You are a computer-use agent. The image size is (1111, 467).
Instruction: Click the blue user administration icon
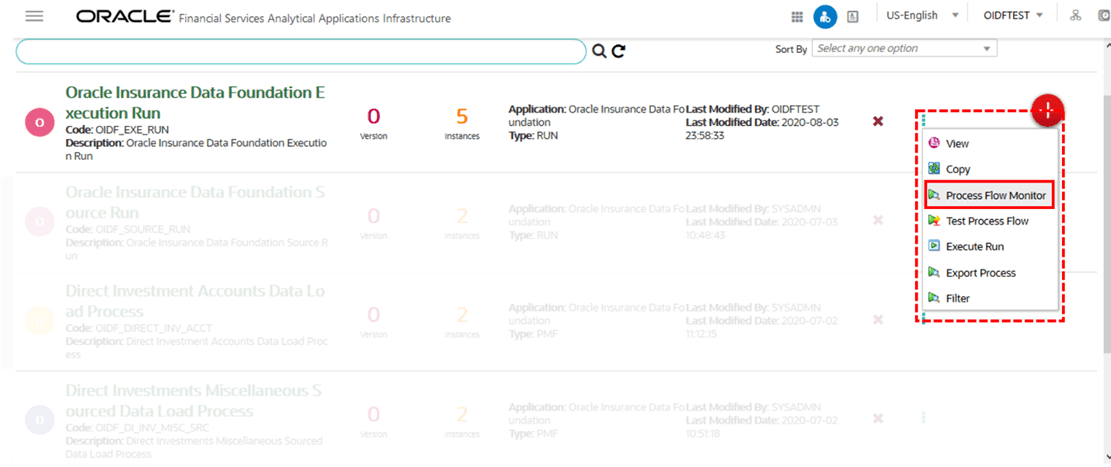click(825, 16)
